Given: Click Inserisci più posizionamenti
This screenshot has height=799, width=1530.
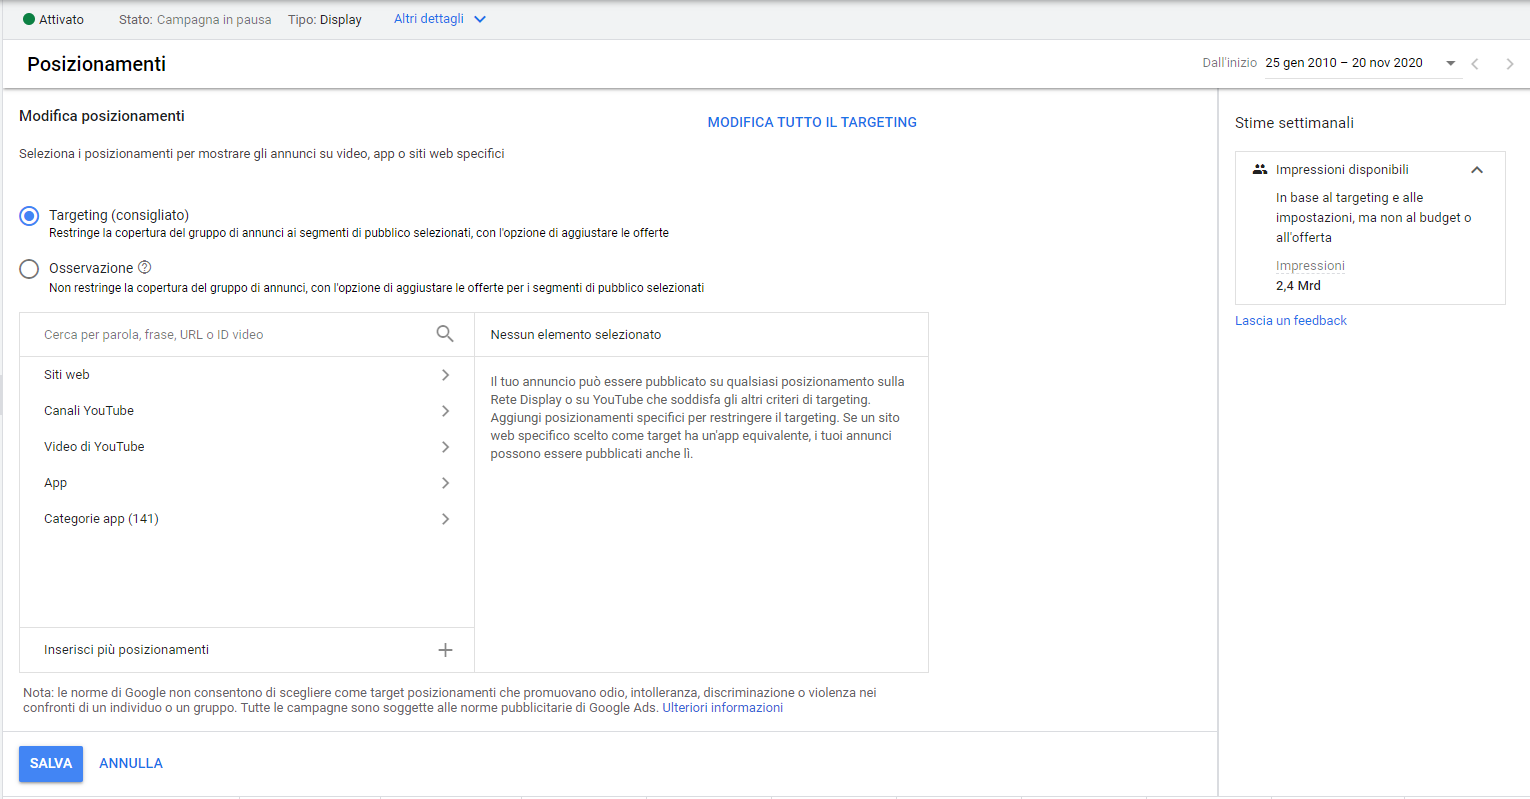Looking at the screenshot, I should (x=126, y=650).
